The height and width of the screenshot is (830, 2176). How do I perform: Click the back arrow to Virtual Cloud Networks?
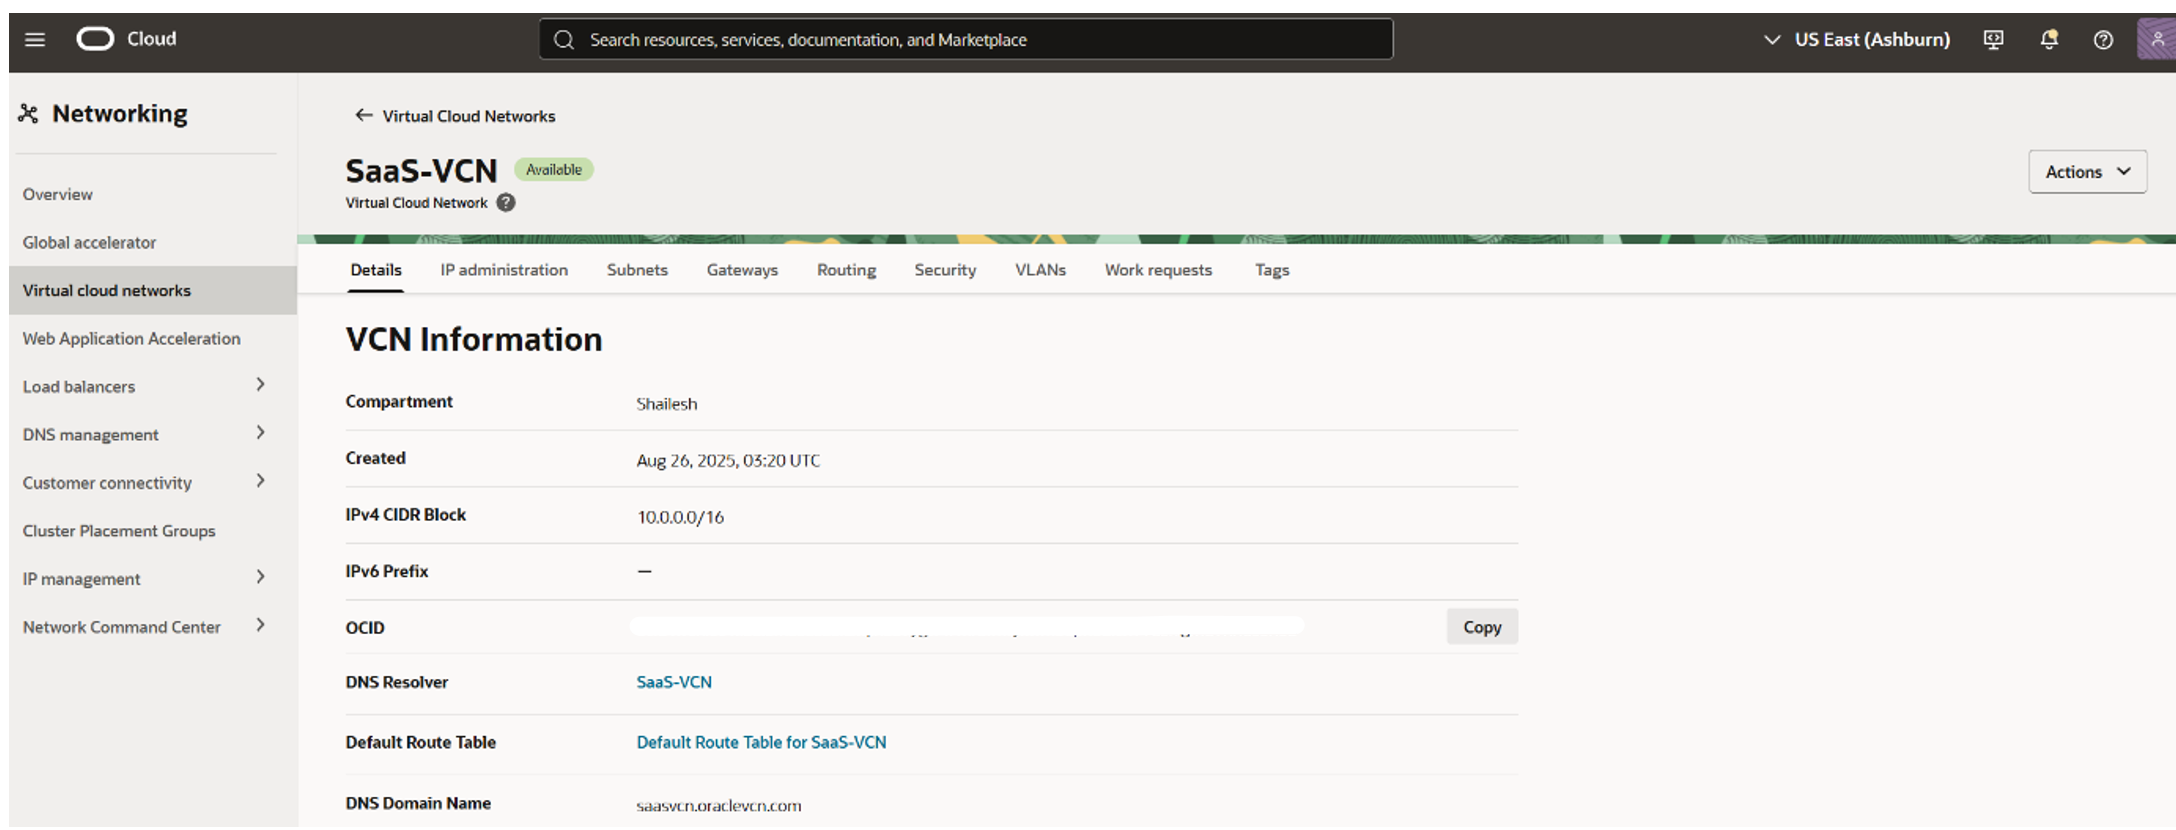click(x=364, y=116)
